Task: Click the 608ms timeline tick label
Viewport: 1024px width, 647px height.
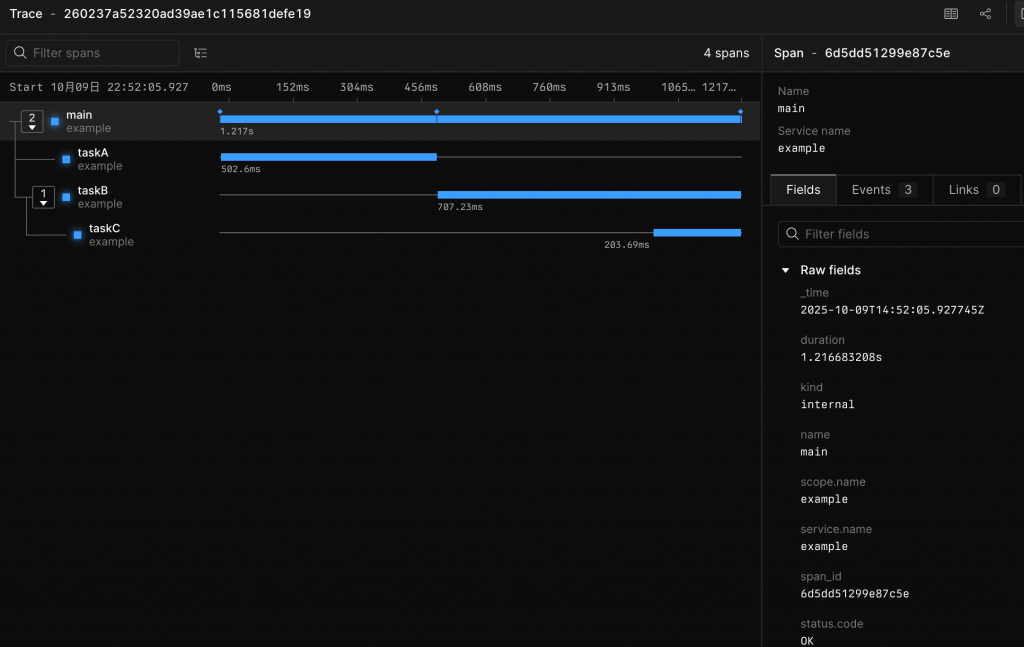Action: 485,87
